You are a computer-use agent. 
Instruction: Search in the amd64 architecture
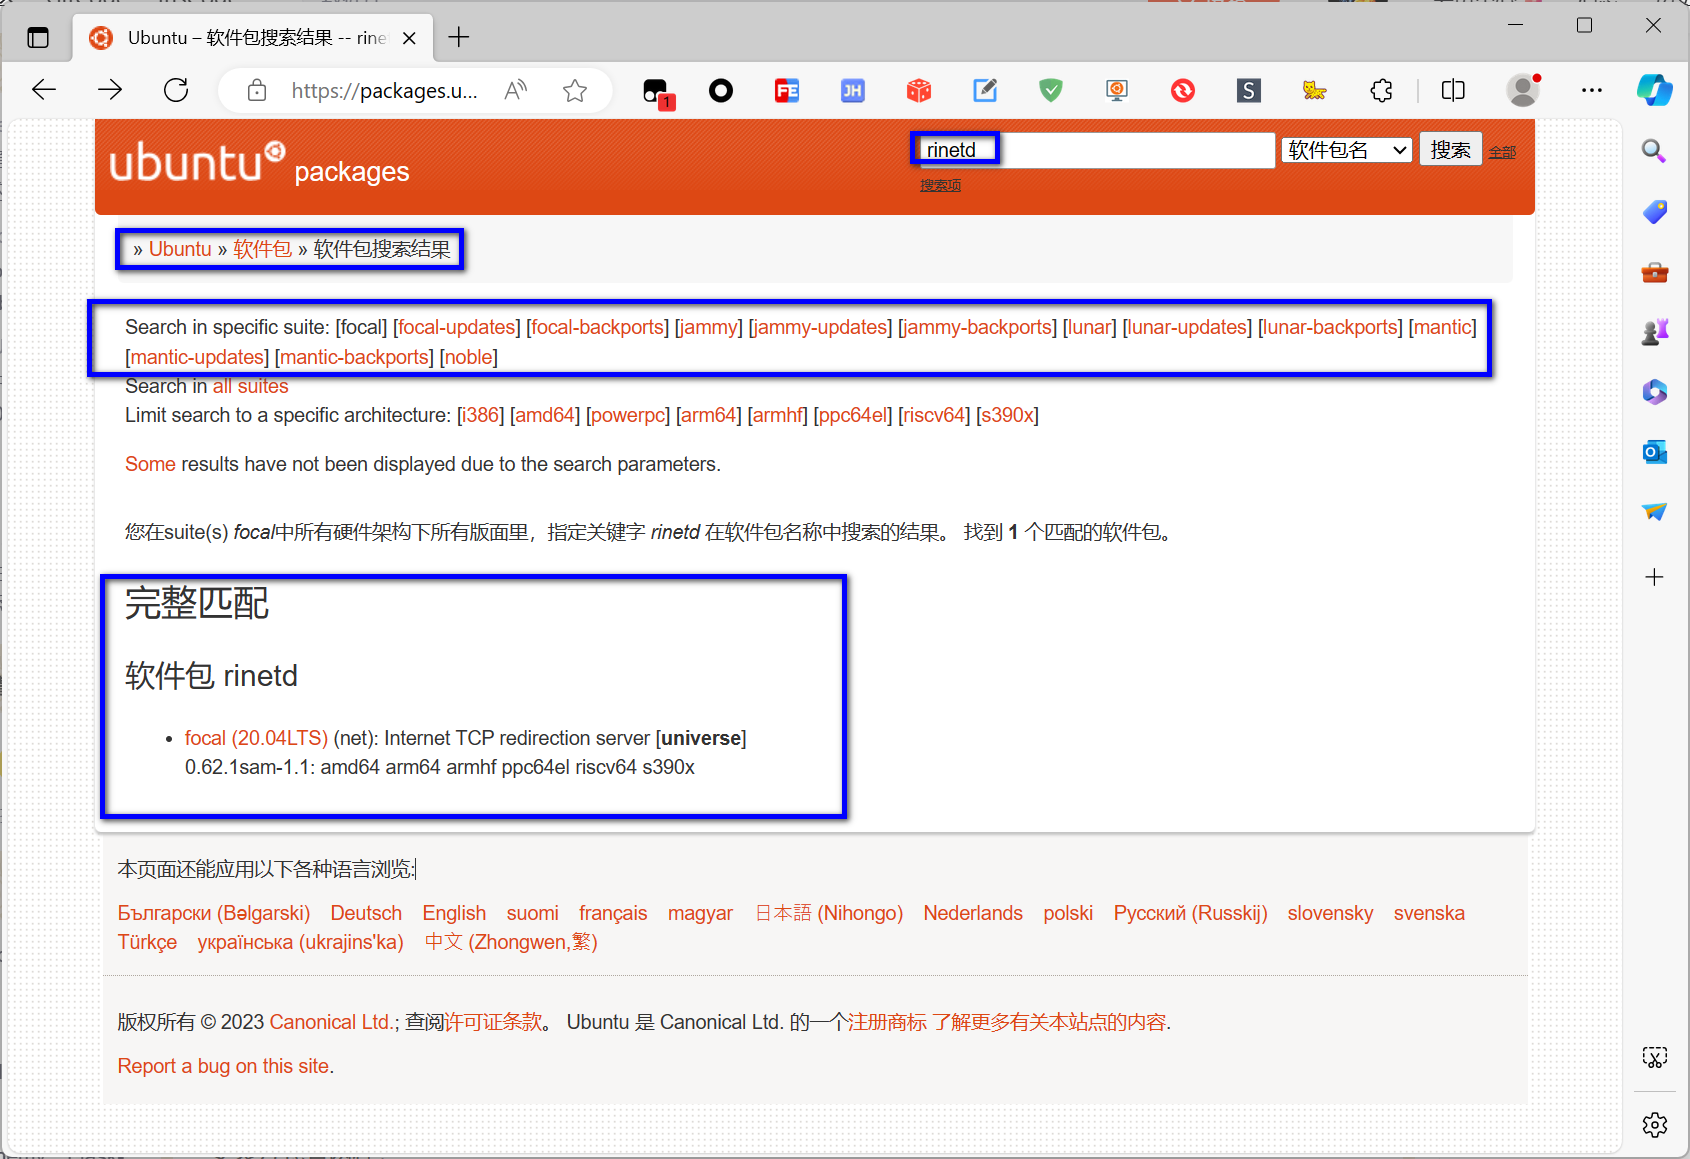545,415
